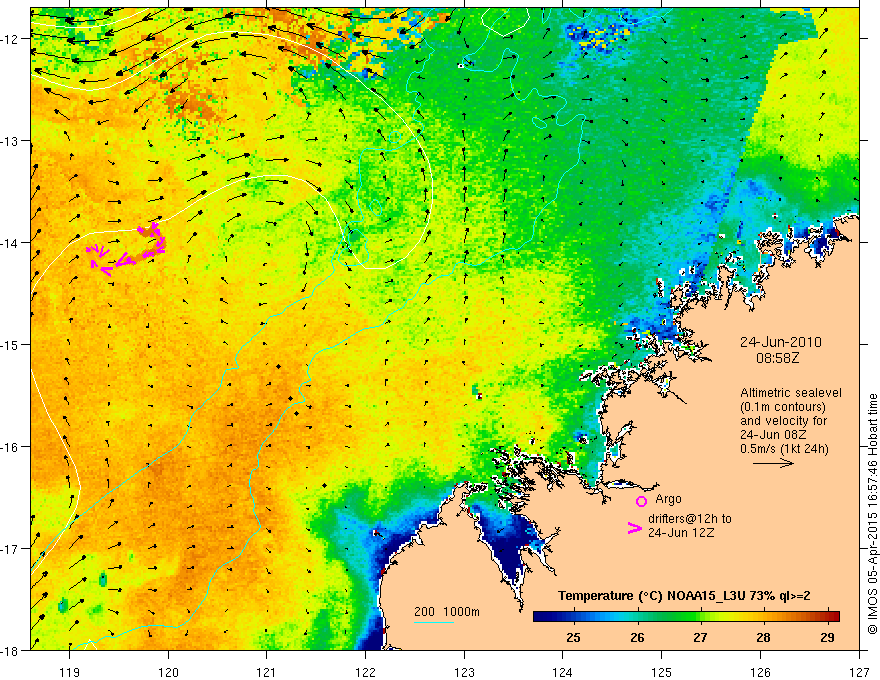Click the 'Argo' legend label

click(x=668, y=499)
